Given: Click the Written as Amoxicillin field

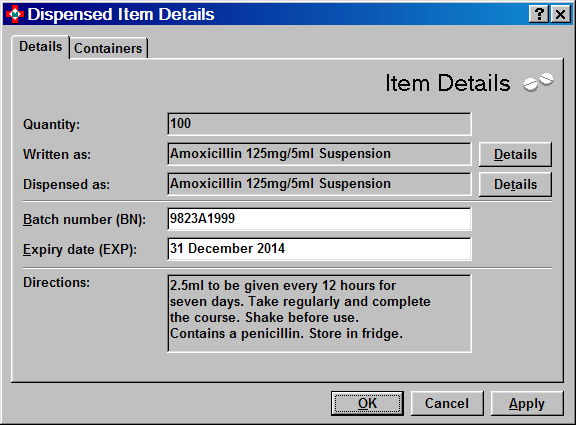Looking at the screenshot, I should click(x=319, y=154).
